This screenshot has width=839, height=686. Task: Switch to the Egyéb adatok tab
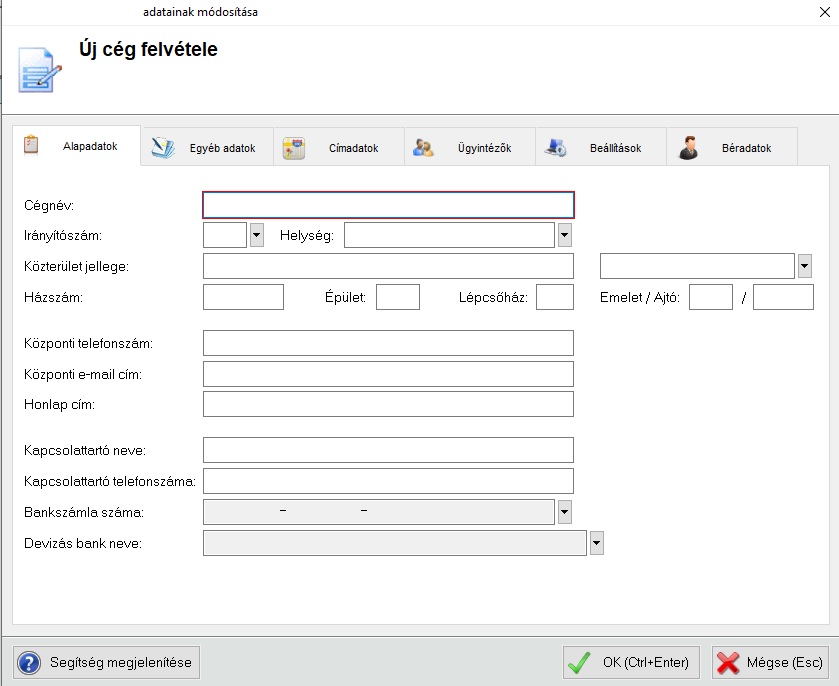221,148
